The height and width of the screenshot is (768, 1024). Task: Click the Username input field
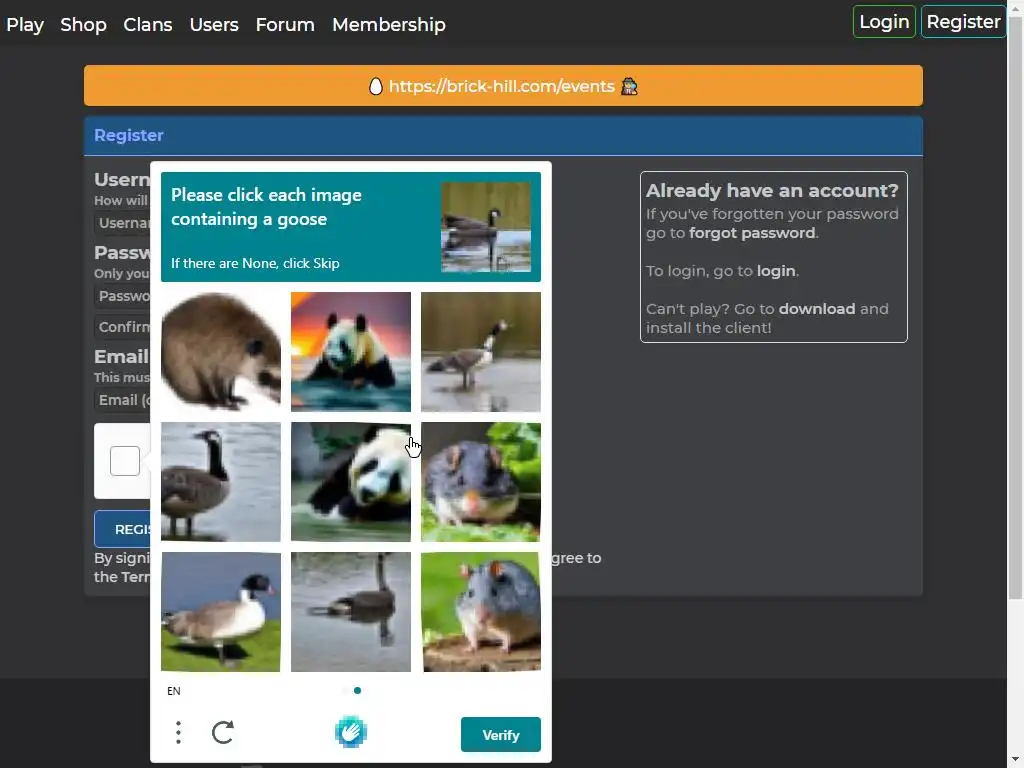point(122,223)
